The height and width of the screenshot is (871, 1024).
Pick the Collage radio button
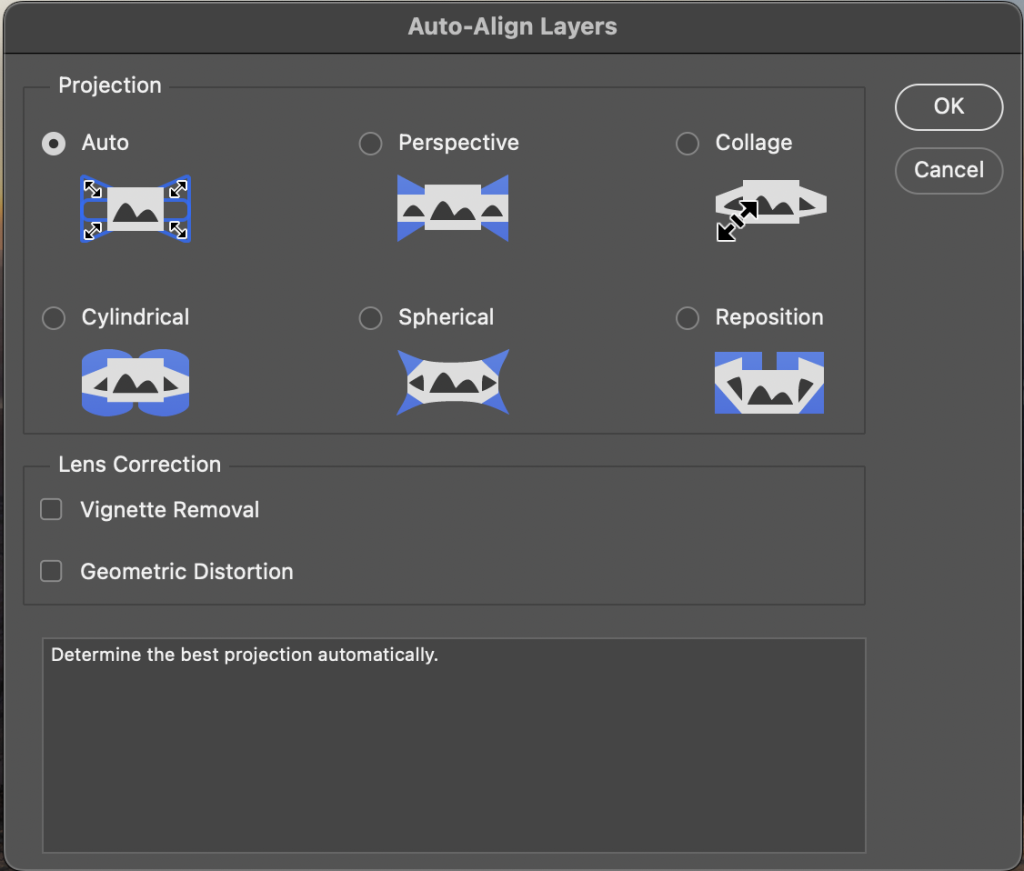tap(687, 143)
